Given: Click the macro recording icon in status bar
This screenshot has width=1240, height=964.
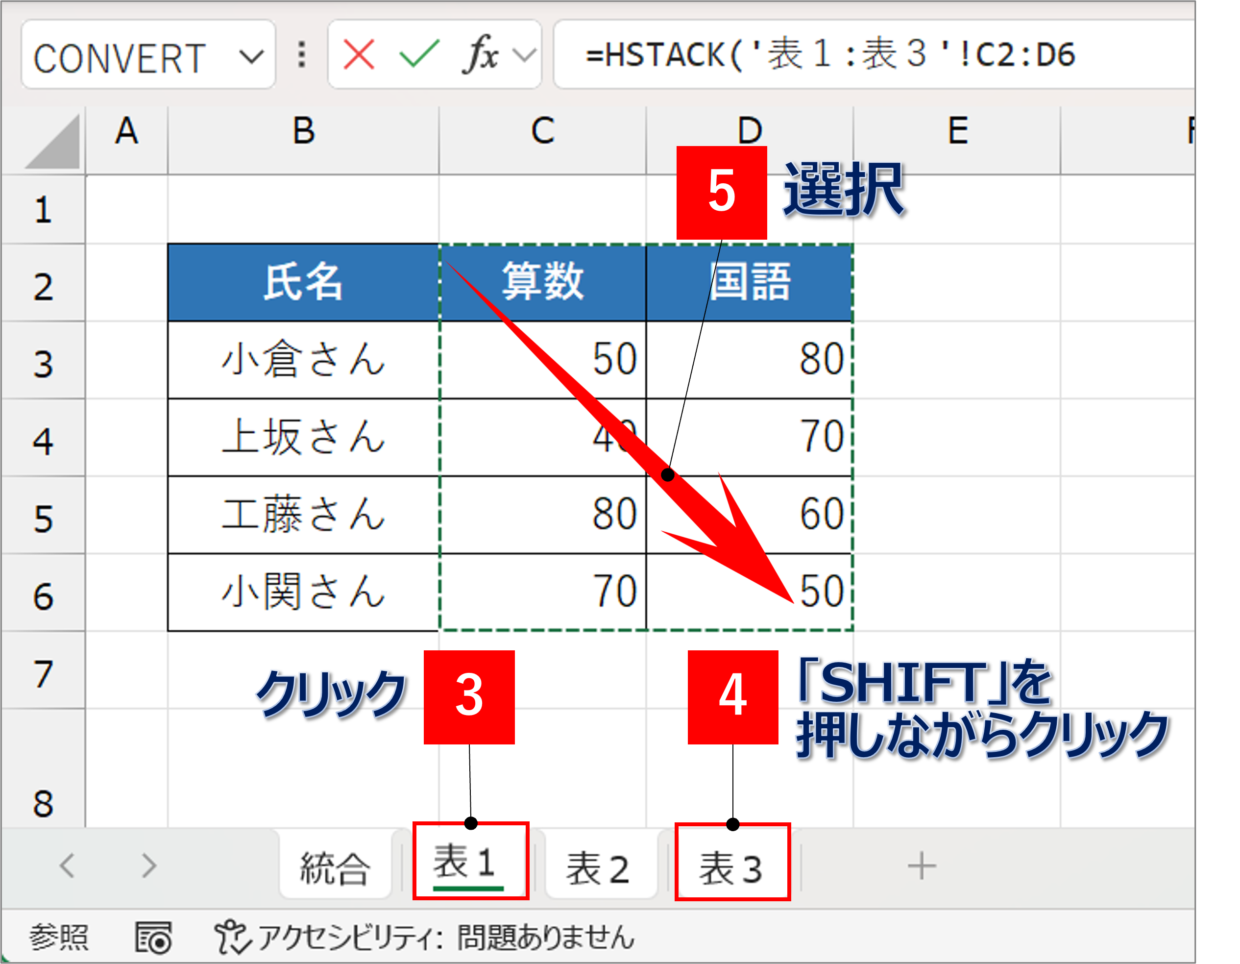Looking at the screenshot, I should 153,938.
